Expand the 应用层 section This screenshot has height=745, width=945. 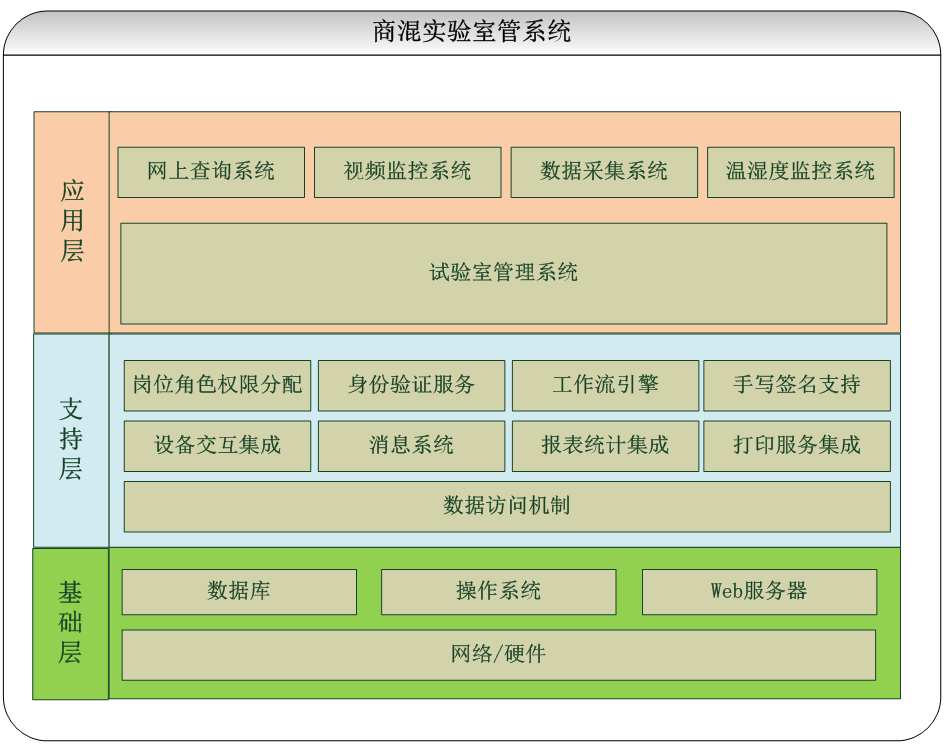[72, 222]
